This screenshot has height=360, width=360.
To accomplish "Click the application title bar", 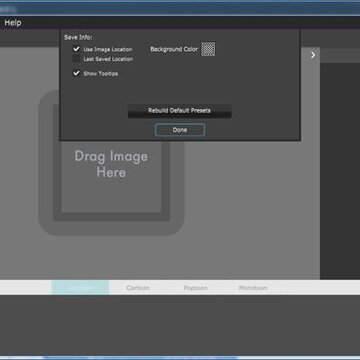I will click(180, 9).
